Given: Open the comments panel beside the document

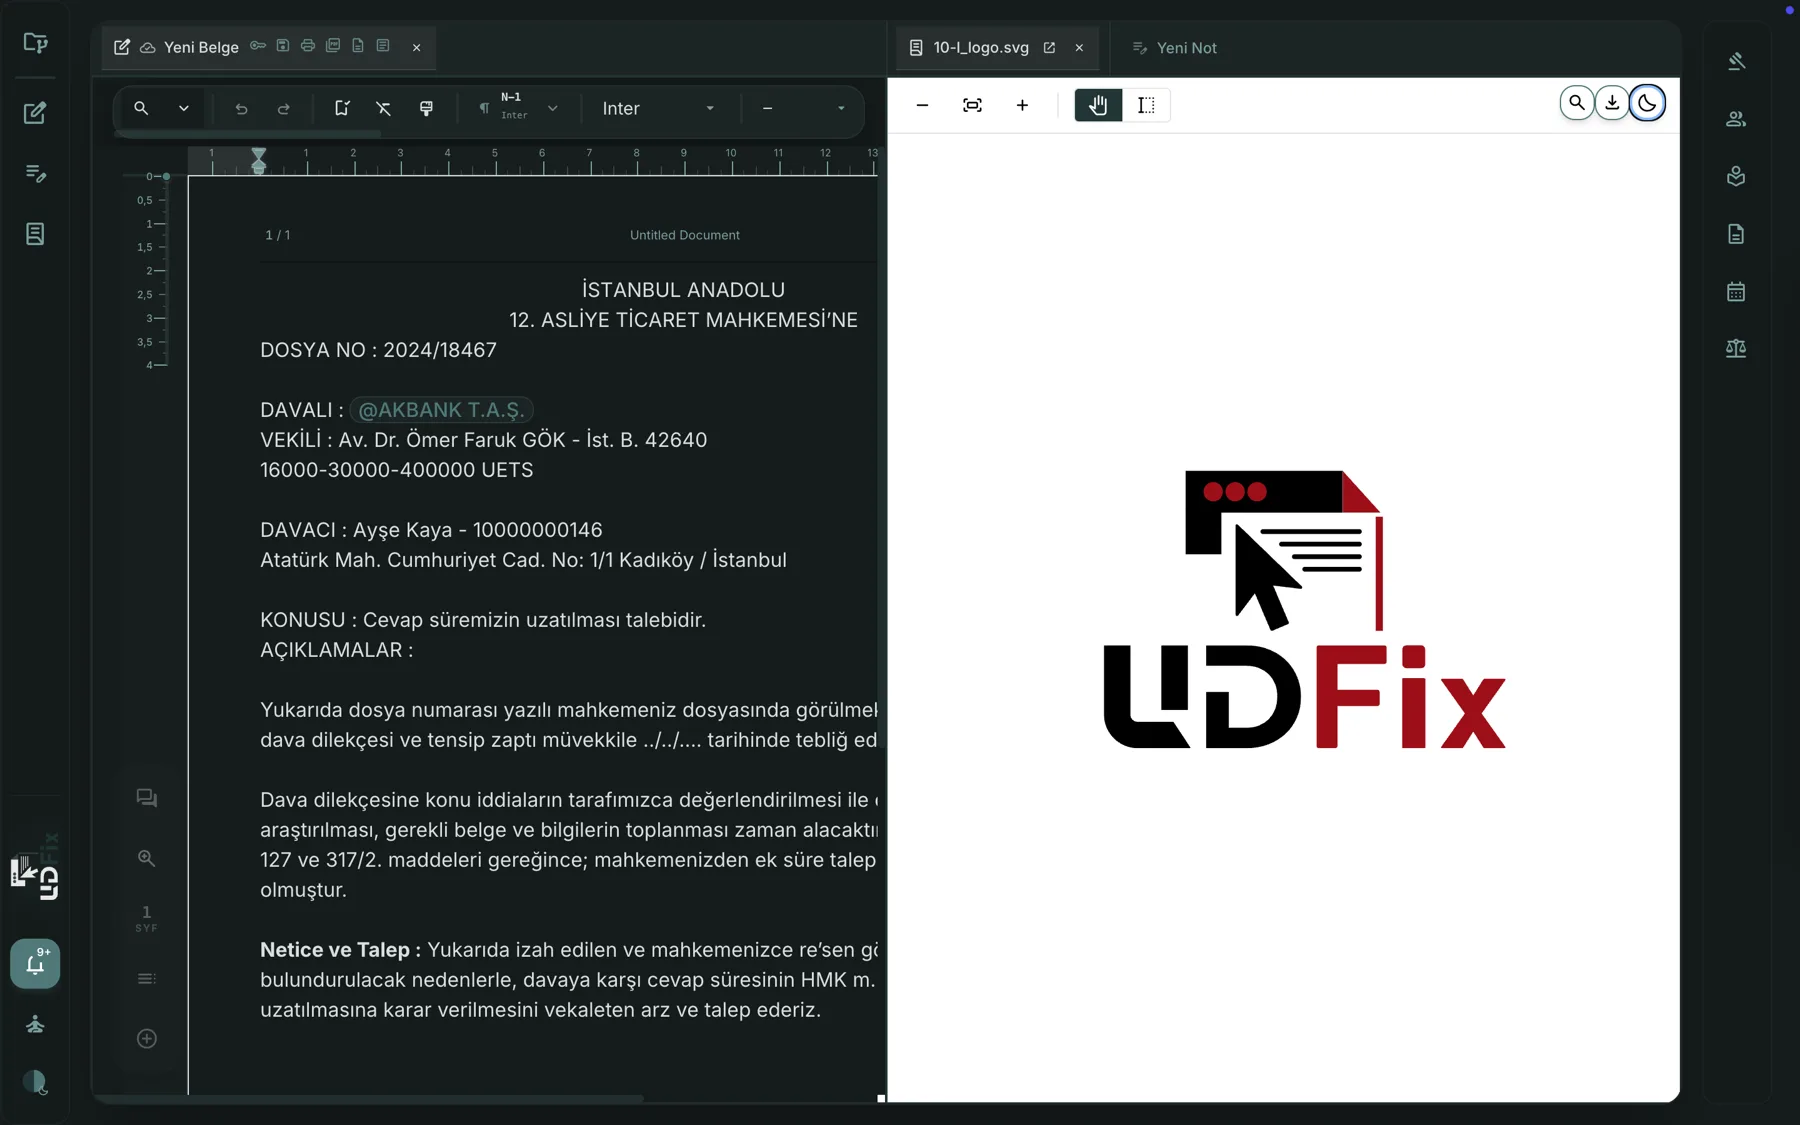Looking at the screenshot, I should pyautogui.click(x=147, y=798).
